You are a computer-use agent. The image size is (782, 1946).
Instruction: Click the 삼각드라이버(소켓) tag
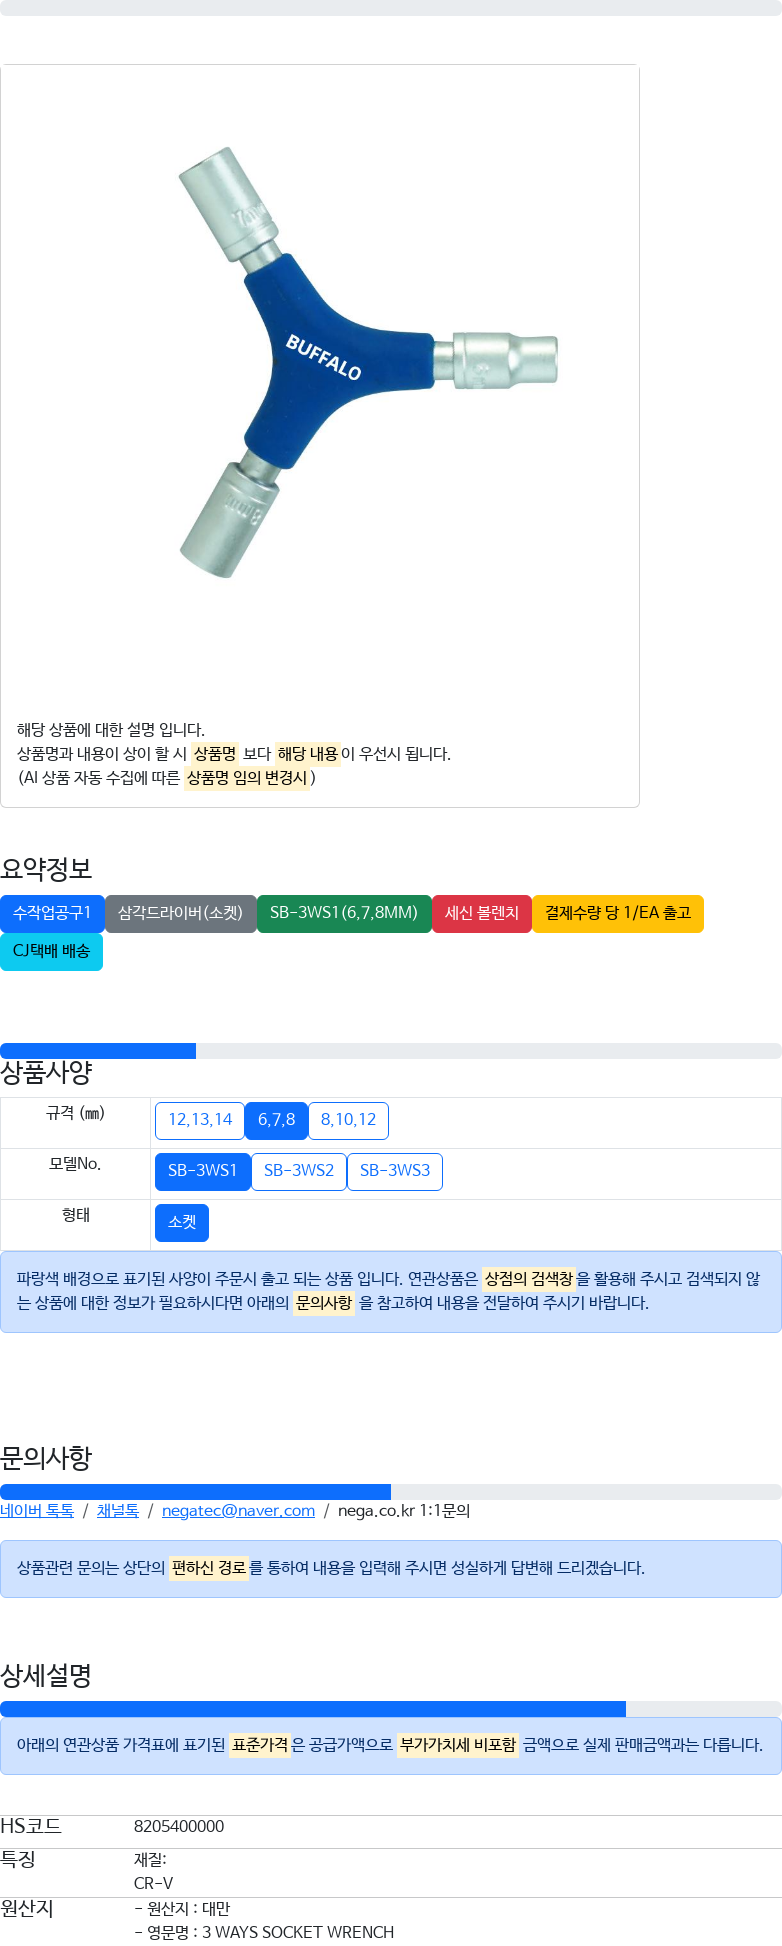(180, 913)
